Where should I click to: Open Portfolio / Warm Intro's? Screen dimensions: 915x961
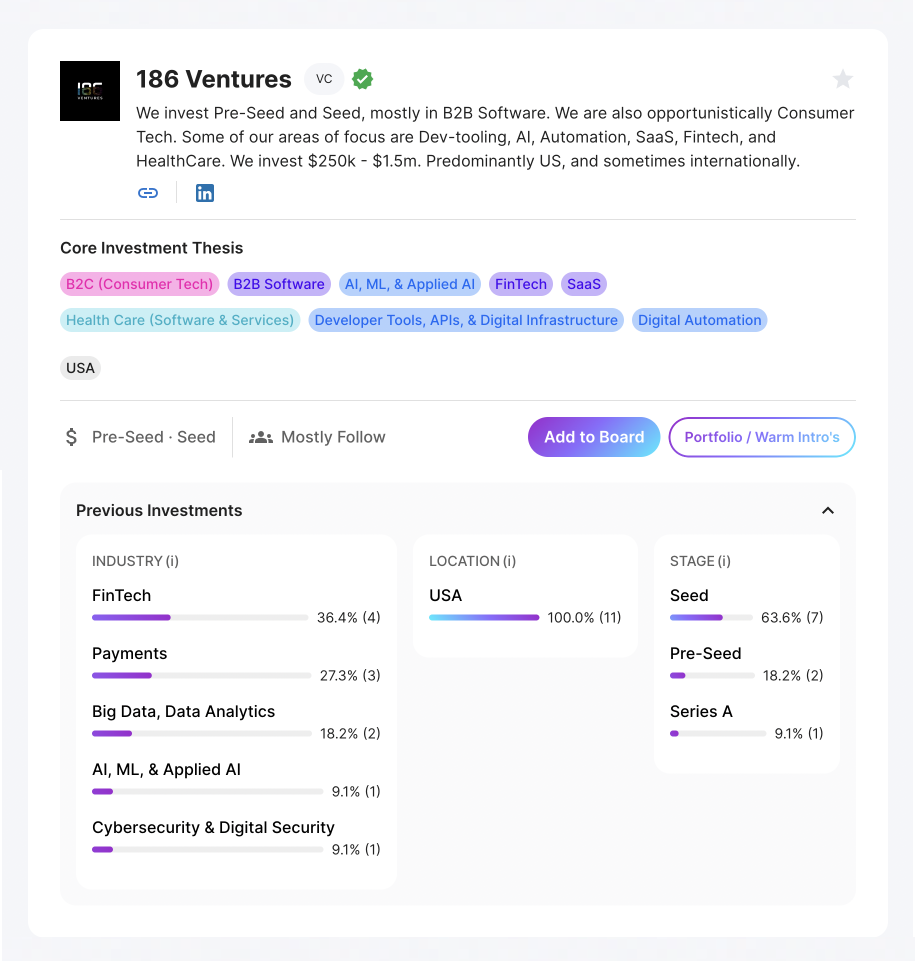coord(762,437)
